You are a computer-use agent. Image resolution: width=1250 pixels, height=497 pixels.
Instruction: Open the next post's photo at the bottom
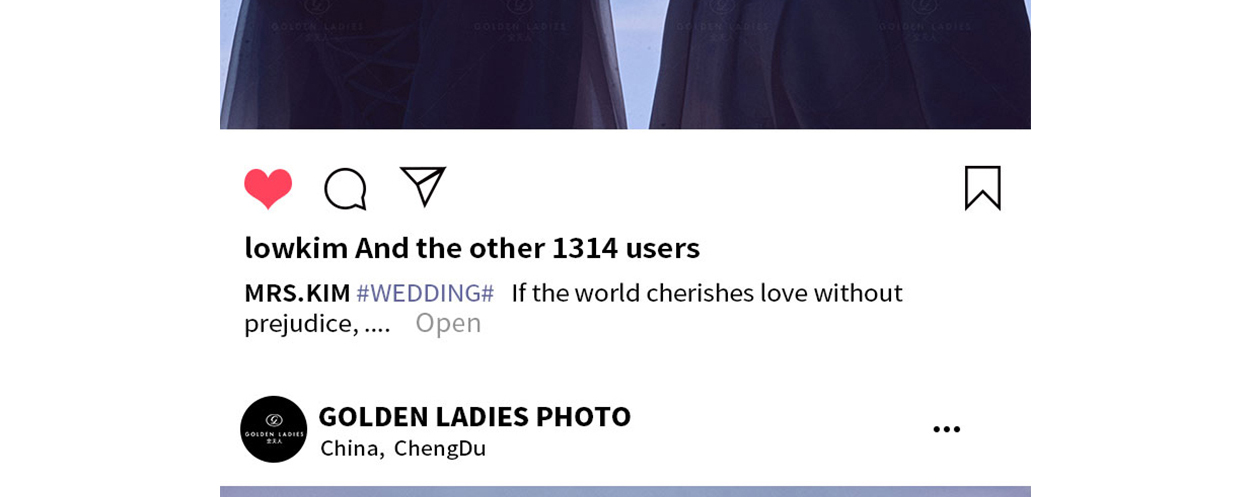[x=625, y=491]
